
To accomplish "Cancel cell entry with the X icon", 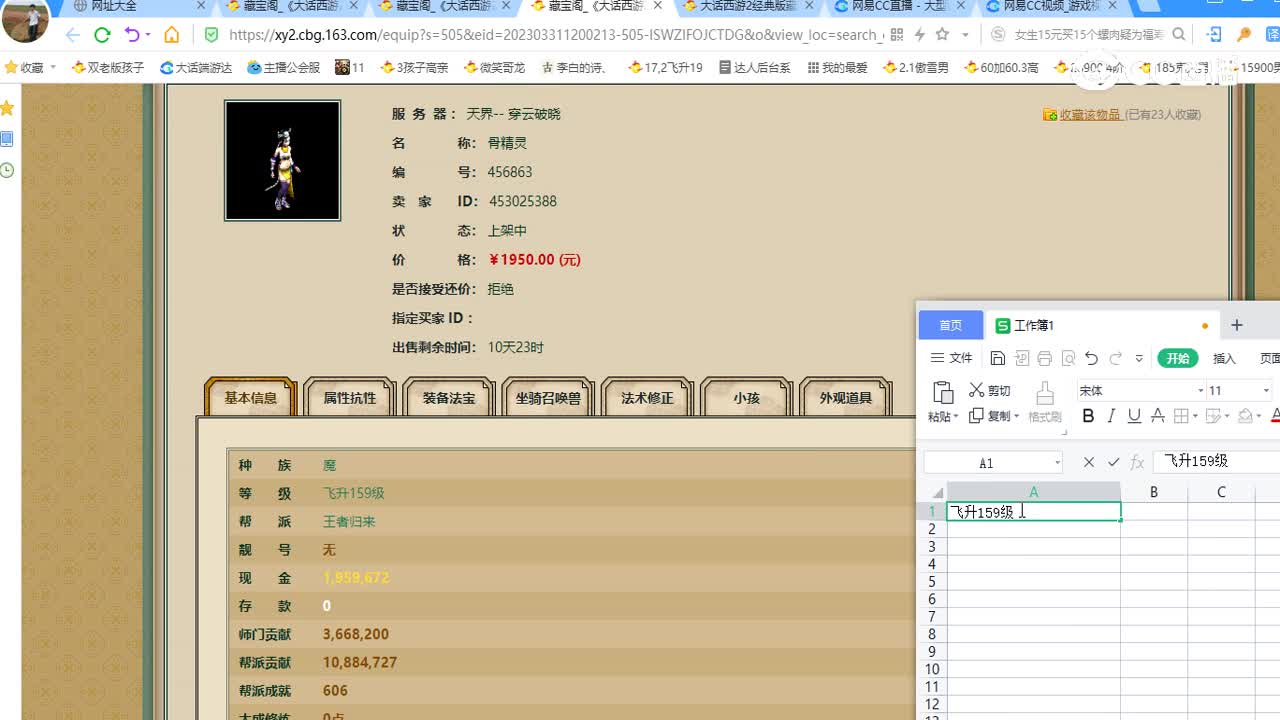I will (x=1089, y=462).
